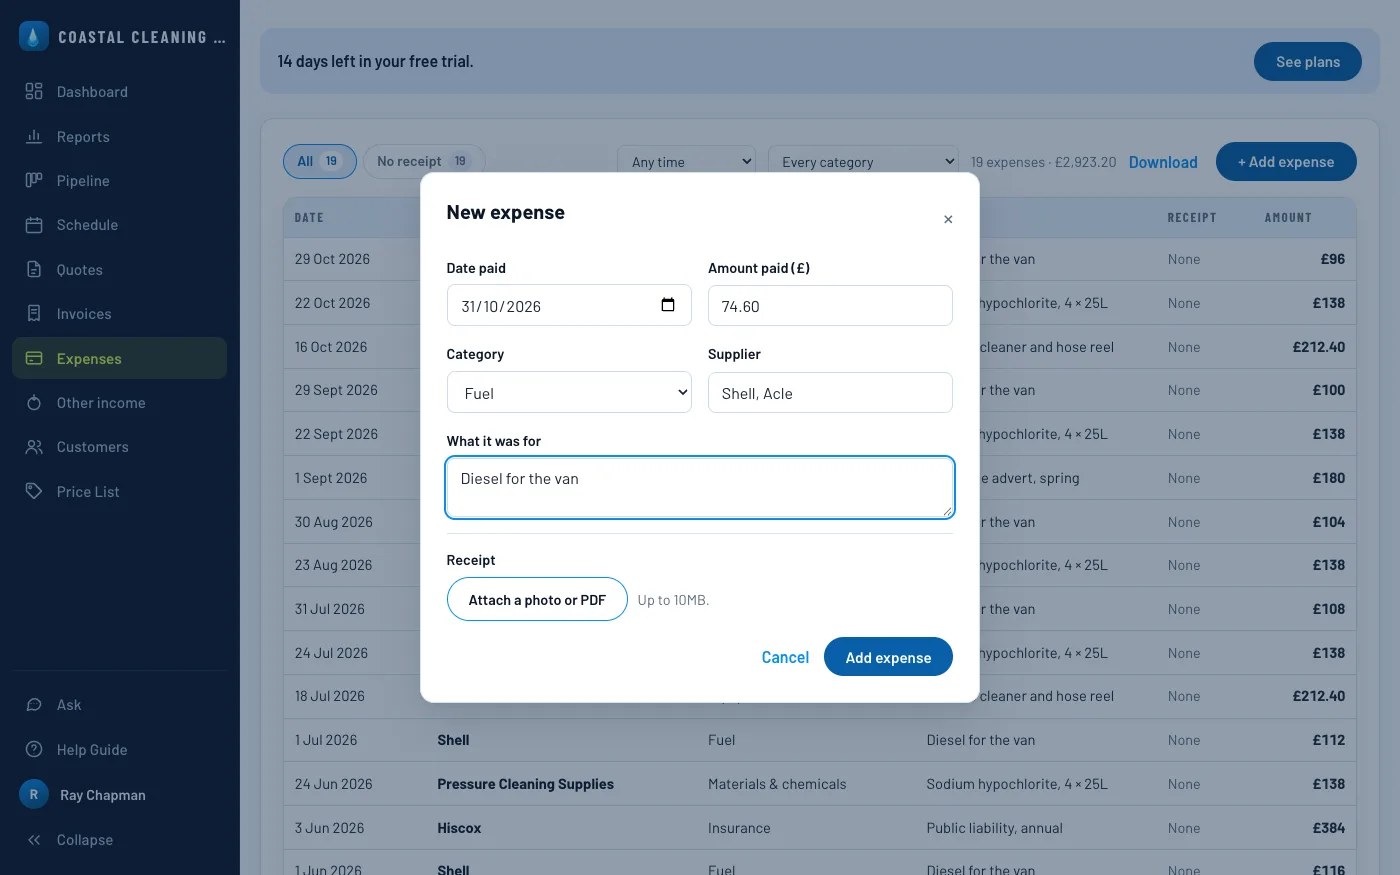
Task: Click the Pipeline board icon
Action: [34, 181]
